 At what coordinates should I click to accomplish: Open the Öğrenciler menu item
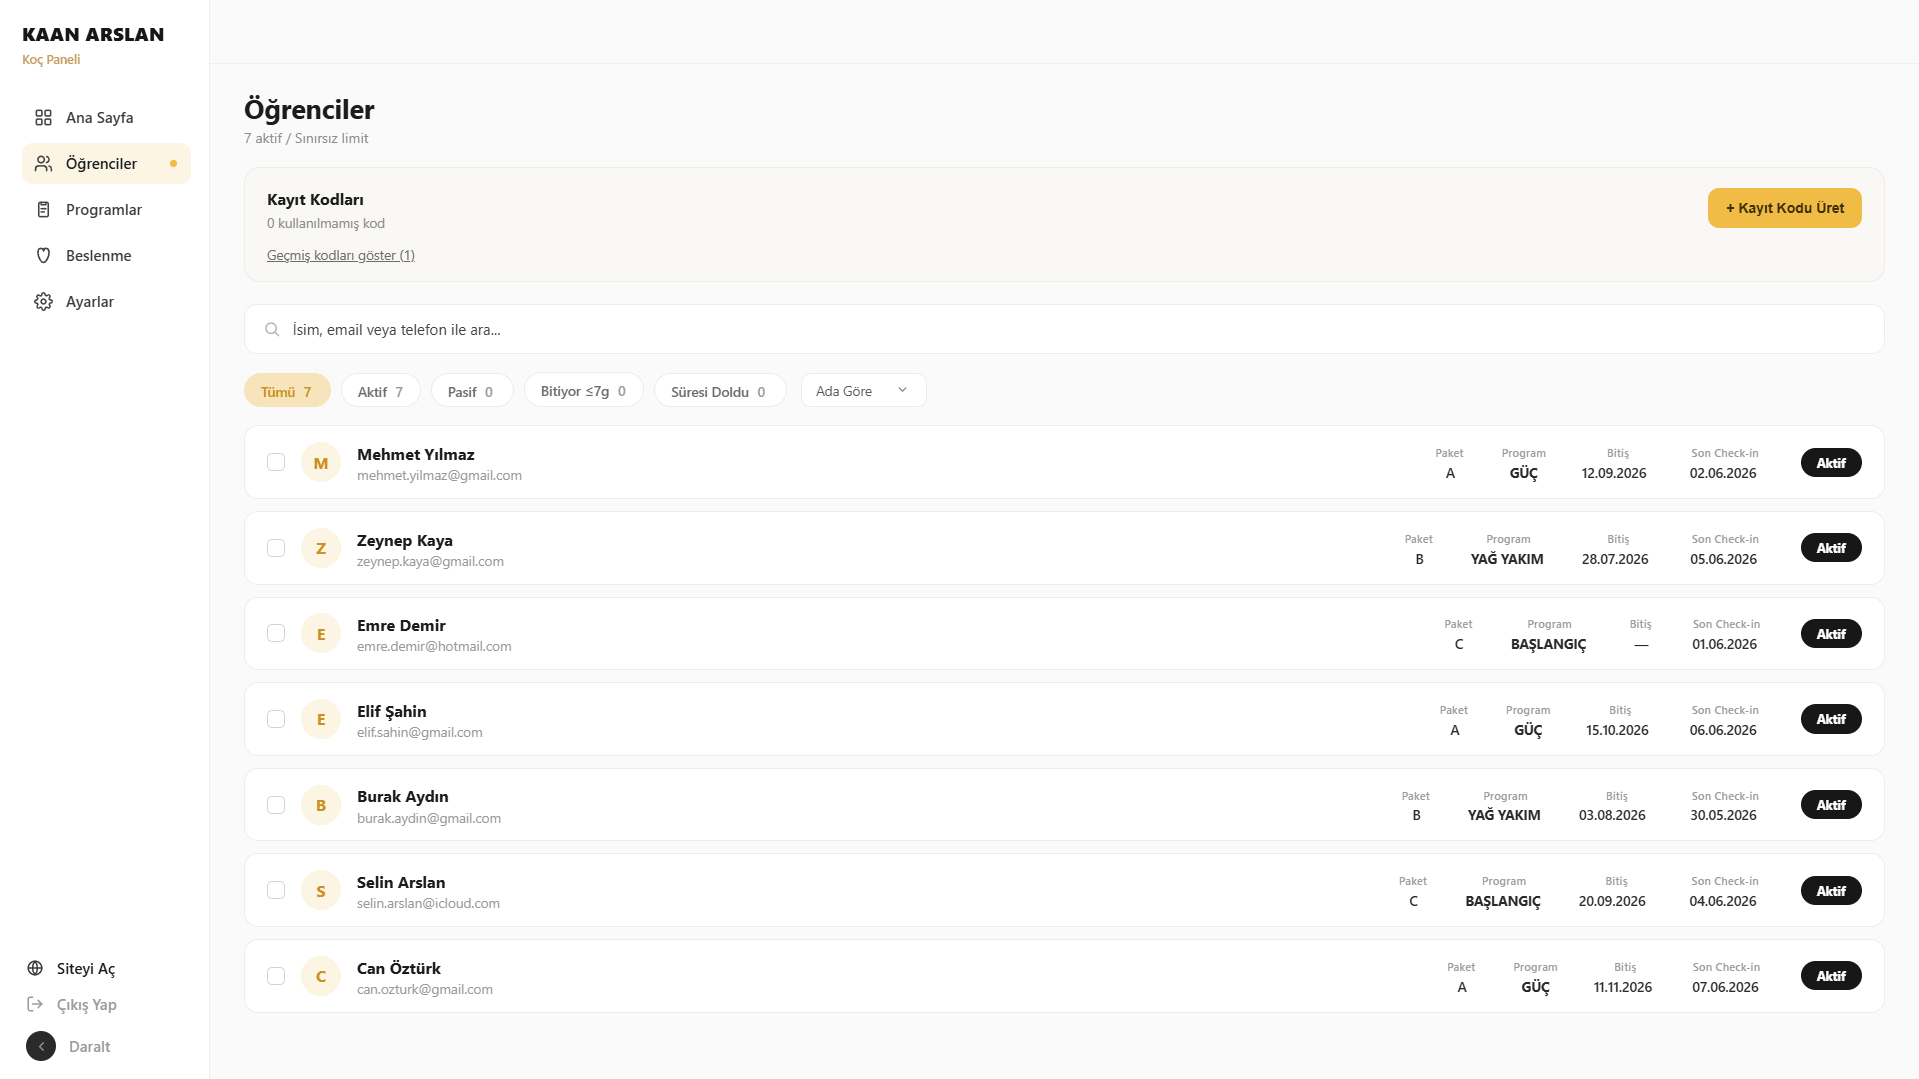(x=106, y=164)
